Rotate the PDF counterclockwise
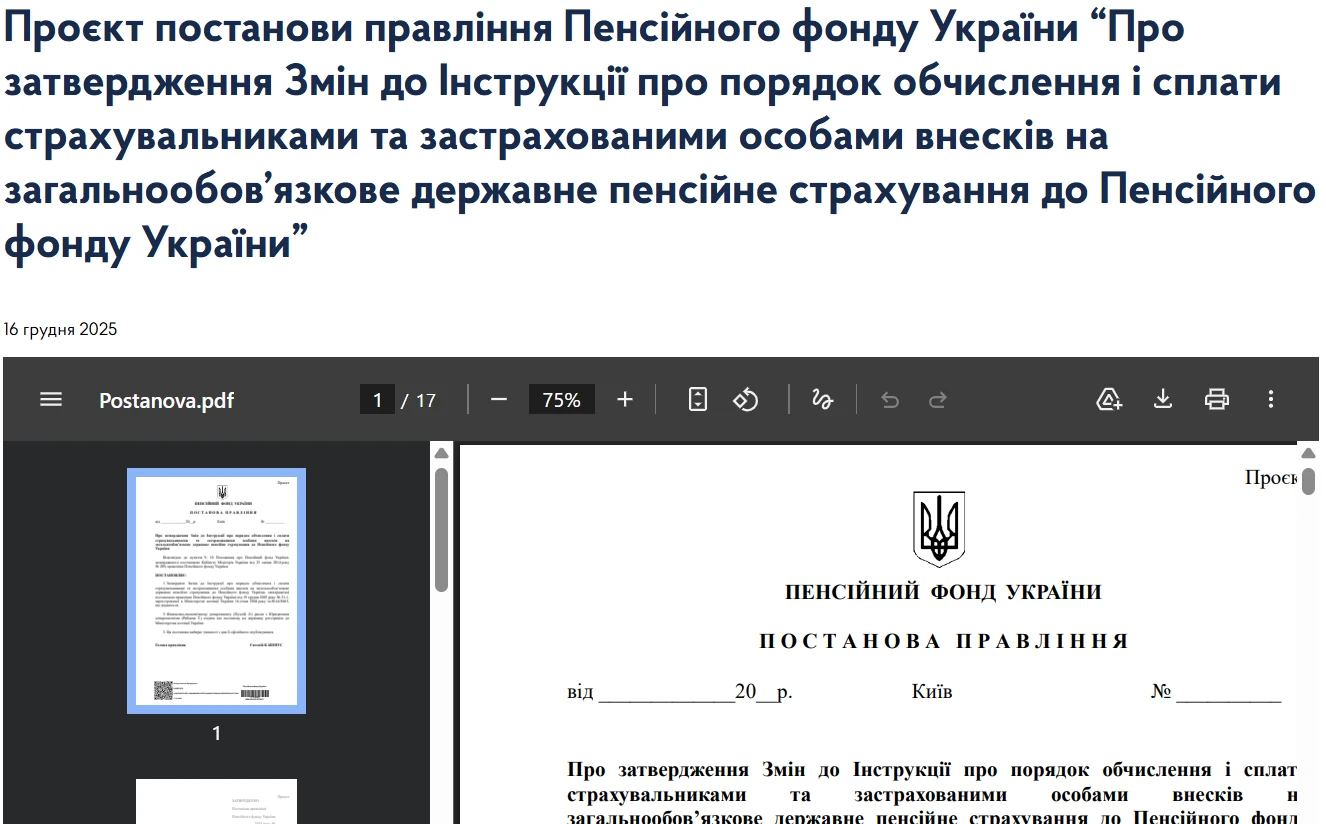 [745, 398]
